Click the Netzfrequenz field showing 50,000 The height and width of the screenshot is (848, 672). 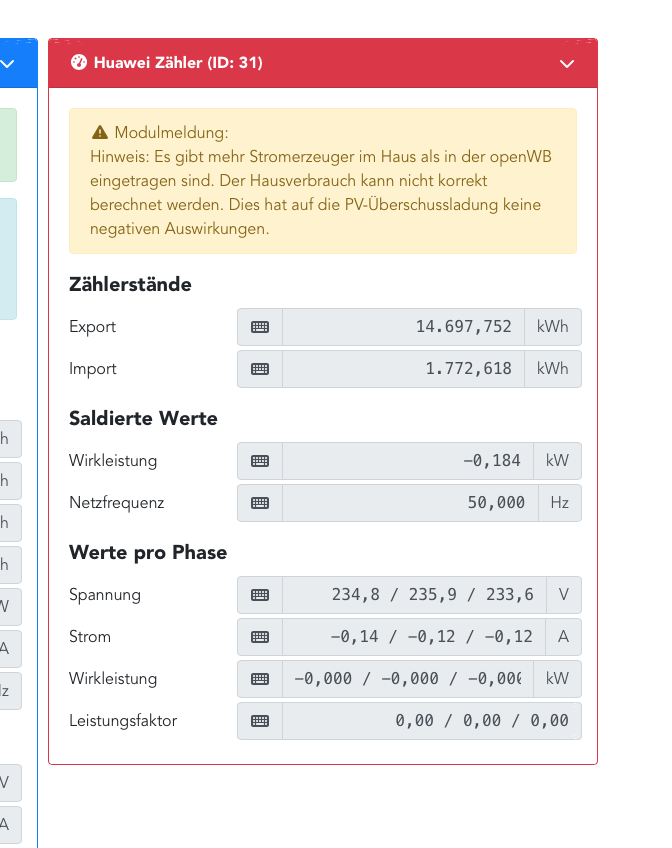[415, 503]
